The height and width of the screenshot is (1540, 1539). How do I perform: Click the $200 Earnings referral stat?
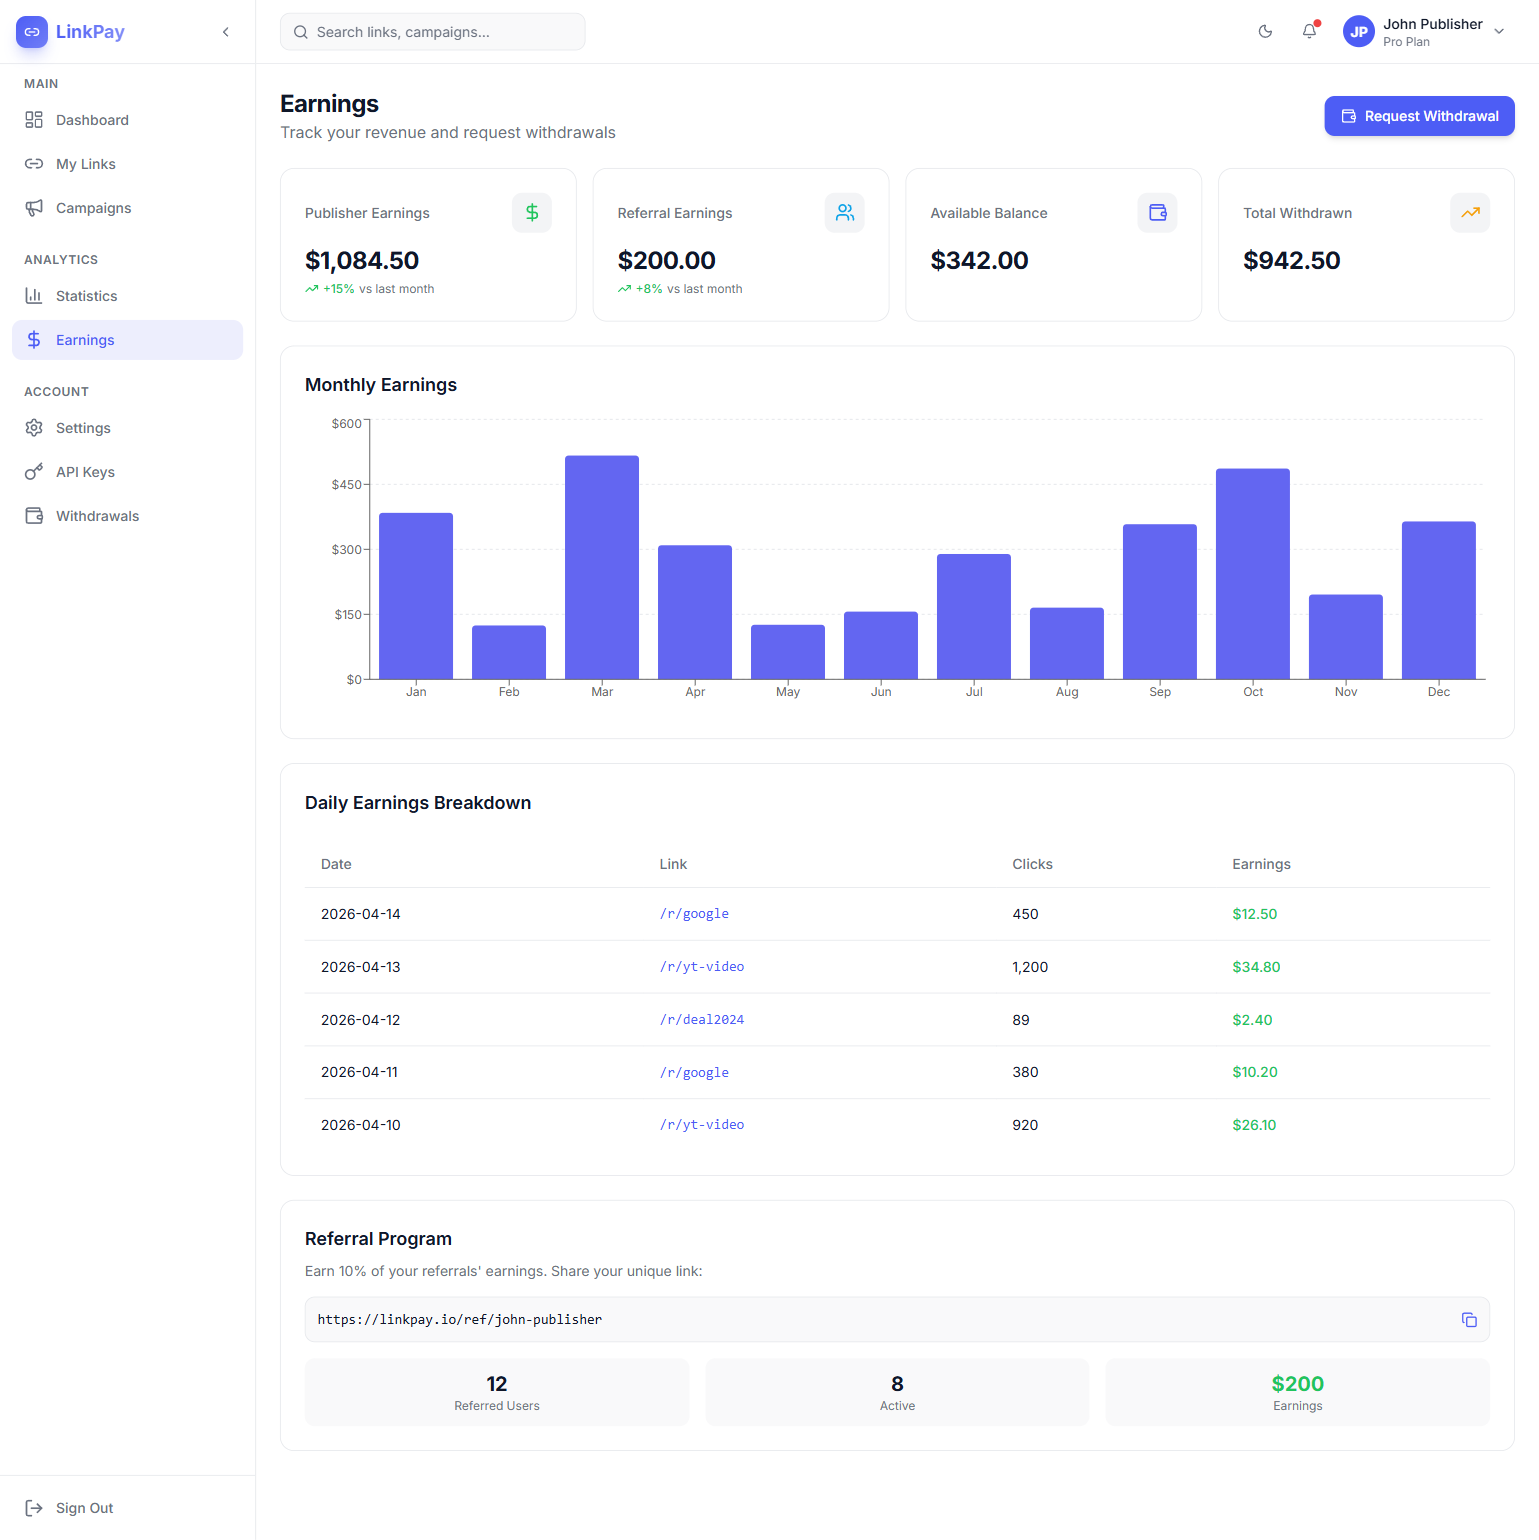coord(1298,1392)
